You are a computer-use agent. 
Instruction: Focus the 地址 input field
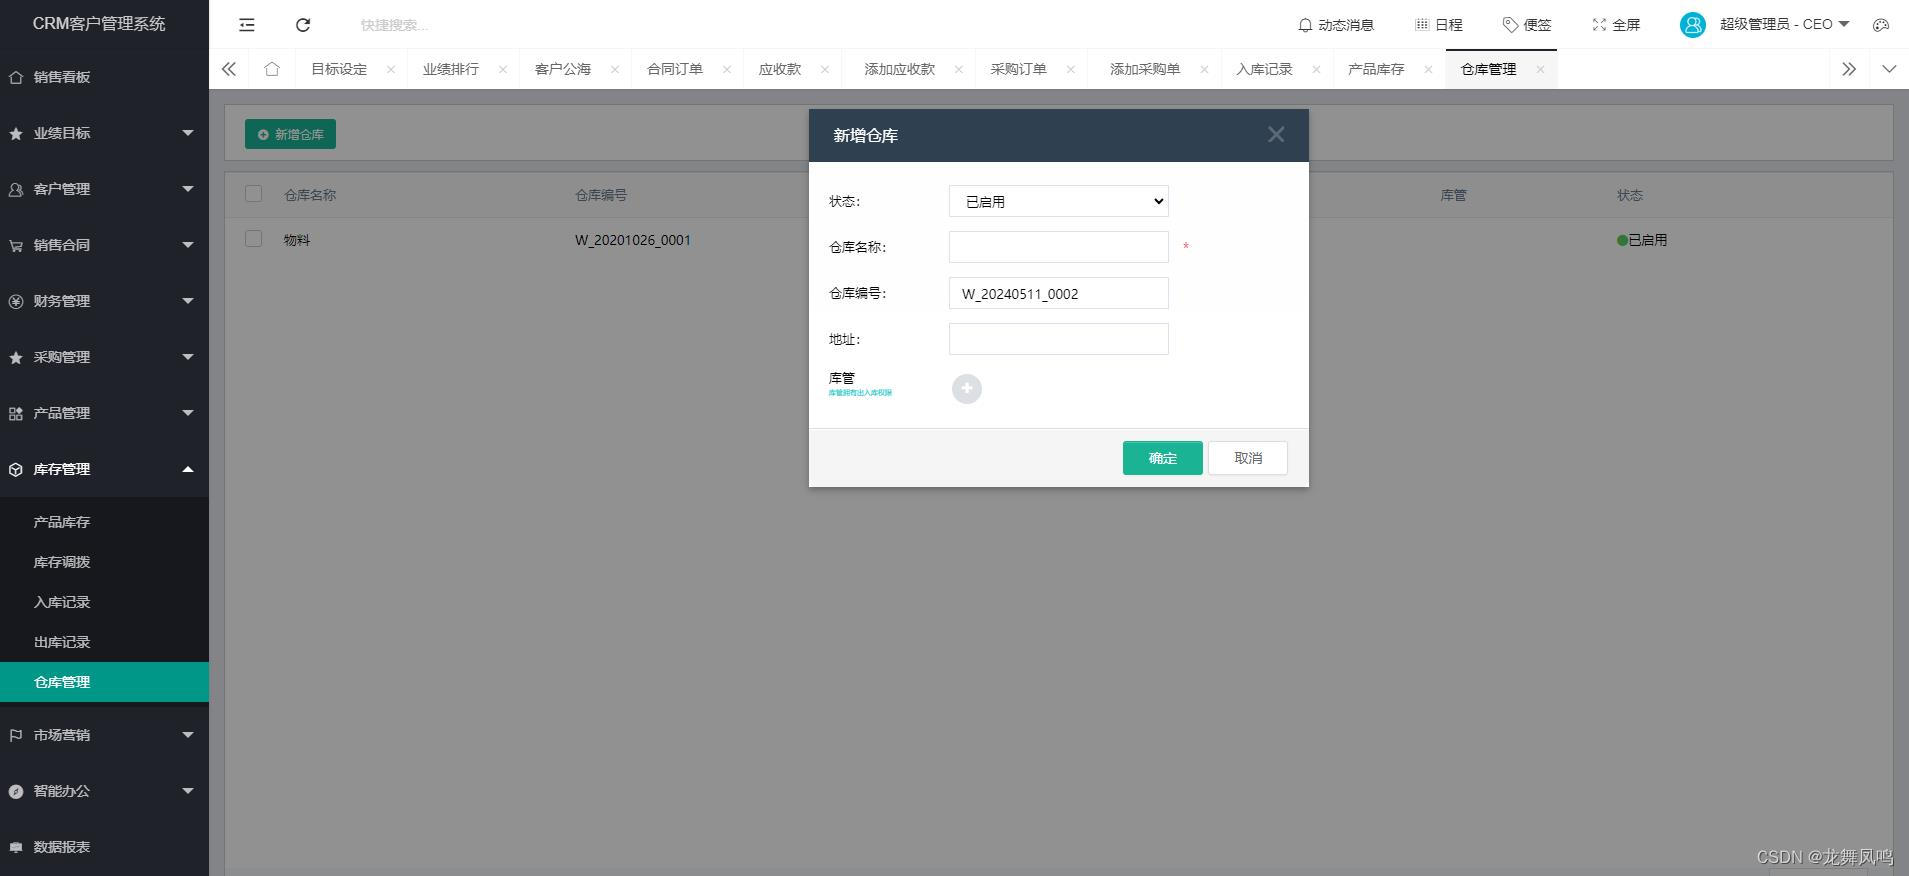(1059, 339)
